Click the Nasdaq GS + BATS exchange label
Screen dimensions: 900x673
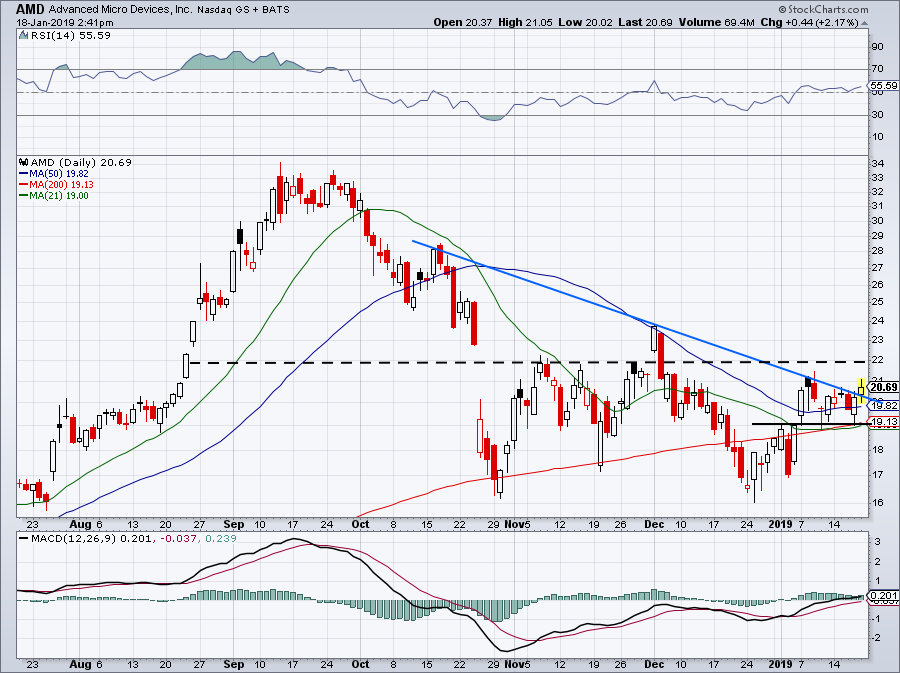[x=243, y=10]
